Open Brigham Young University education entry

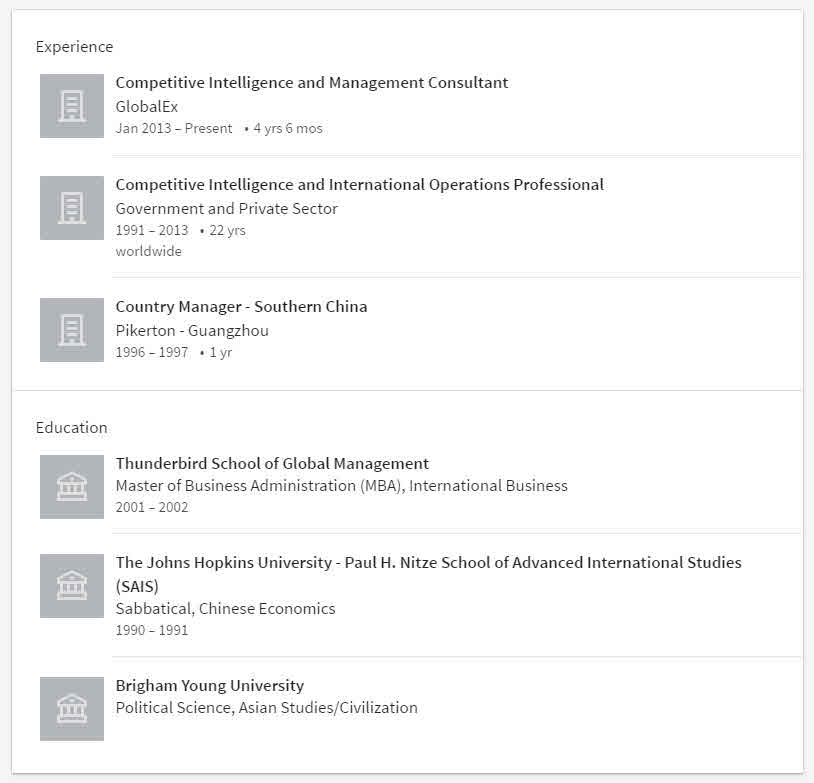pos(210,685)
